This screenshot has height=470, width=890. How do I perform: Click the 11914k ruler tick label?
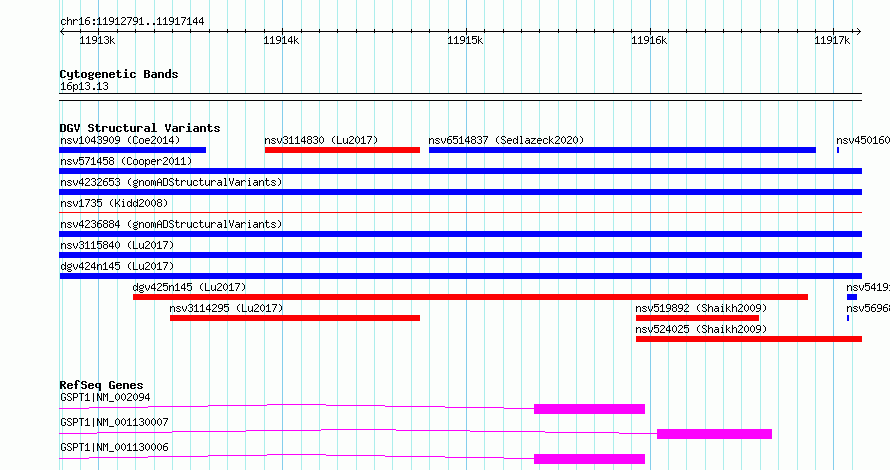point(281,40)
